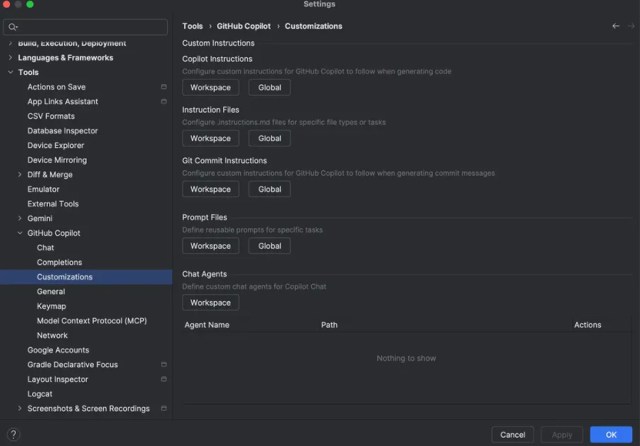640x446 pixels.
Task: Click the forward navigation arrow
Action: point(629,26)
